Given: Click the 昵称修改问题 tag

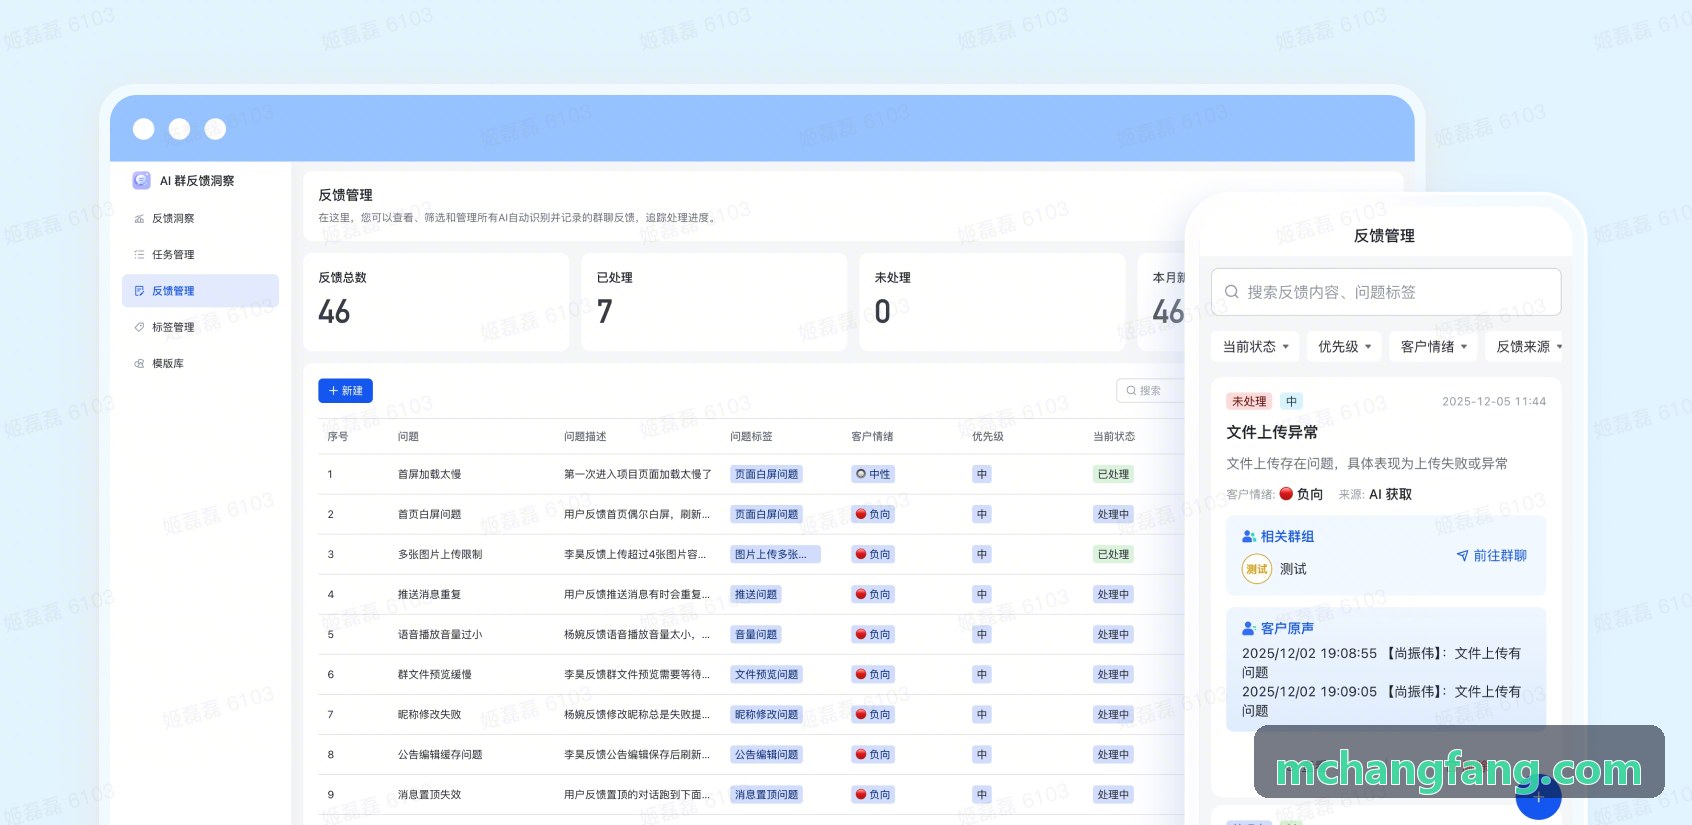Looking at the screenshot, I should 766,714.
